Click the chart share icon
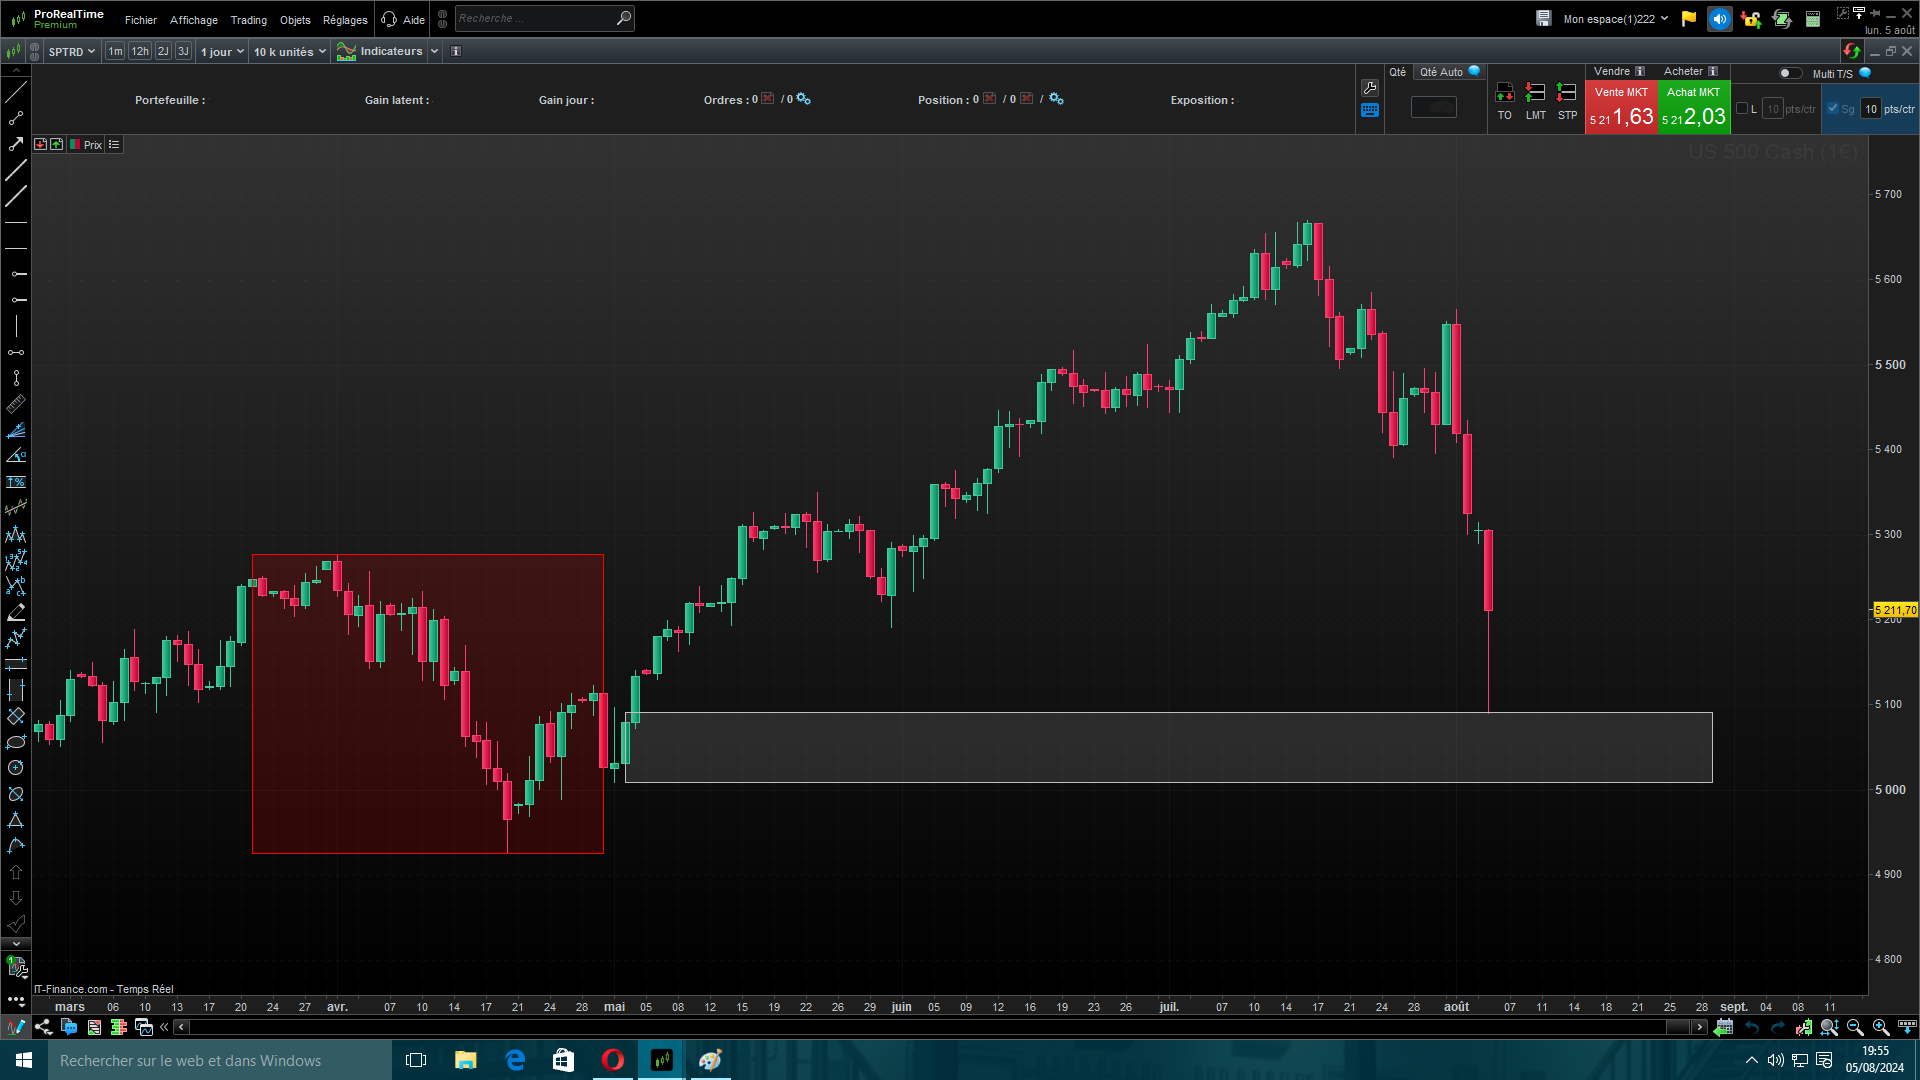This screenshot has width=1920, height=1080. pyautogui.click(x=43, y=1027)
